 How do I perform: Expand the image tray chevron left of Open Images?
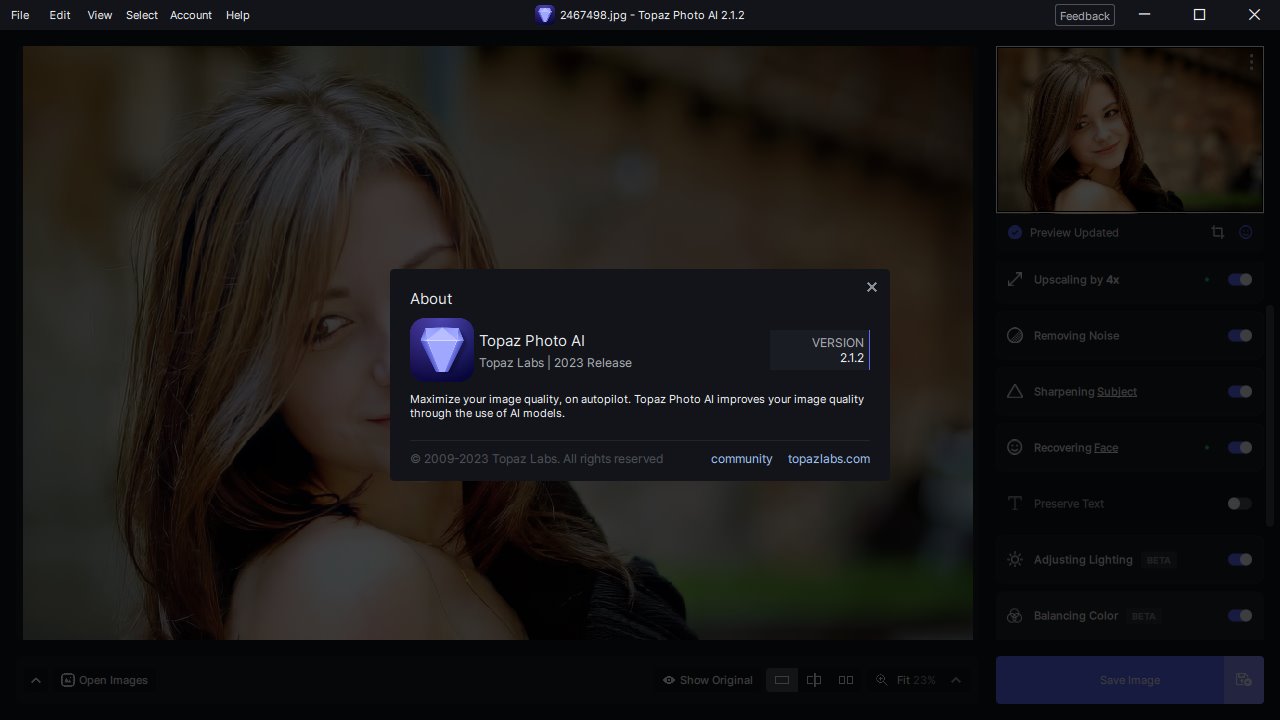click(x=36, y=680)
